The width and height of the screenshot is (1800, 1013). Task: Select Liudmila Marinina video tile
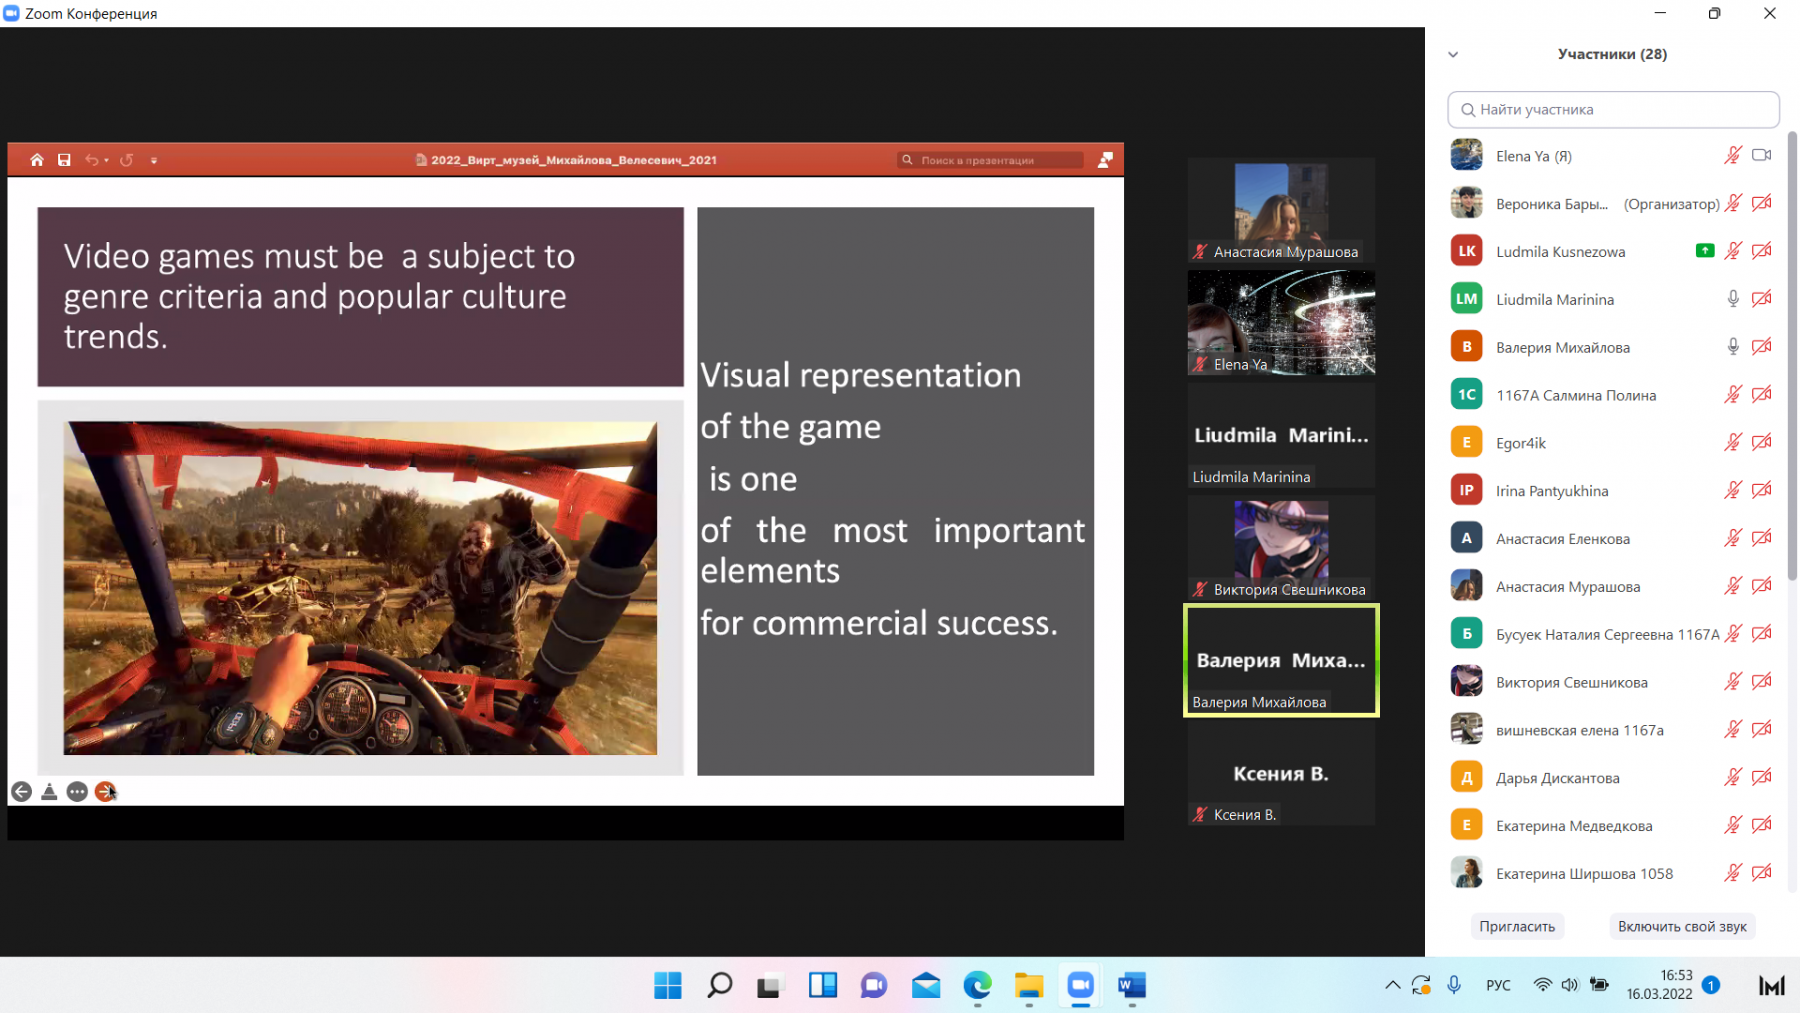pos(1281,436)
